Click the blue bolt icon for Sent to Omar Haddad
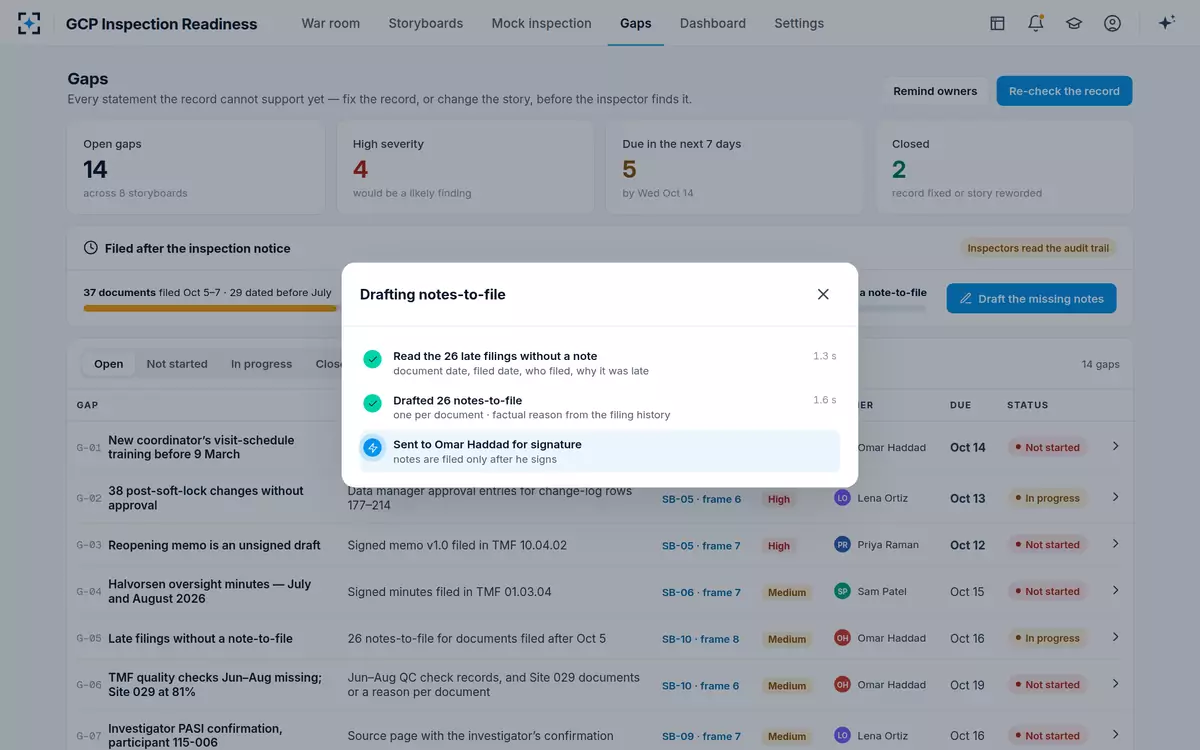This screenshot has height=750, width=1200. [373, 448]
